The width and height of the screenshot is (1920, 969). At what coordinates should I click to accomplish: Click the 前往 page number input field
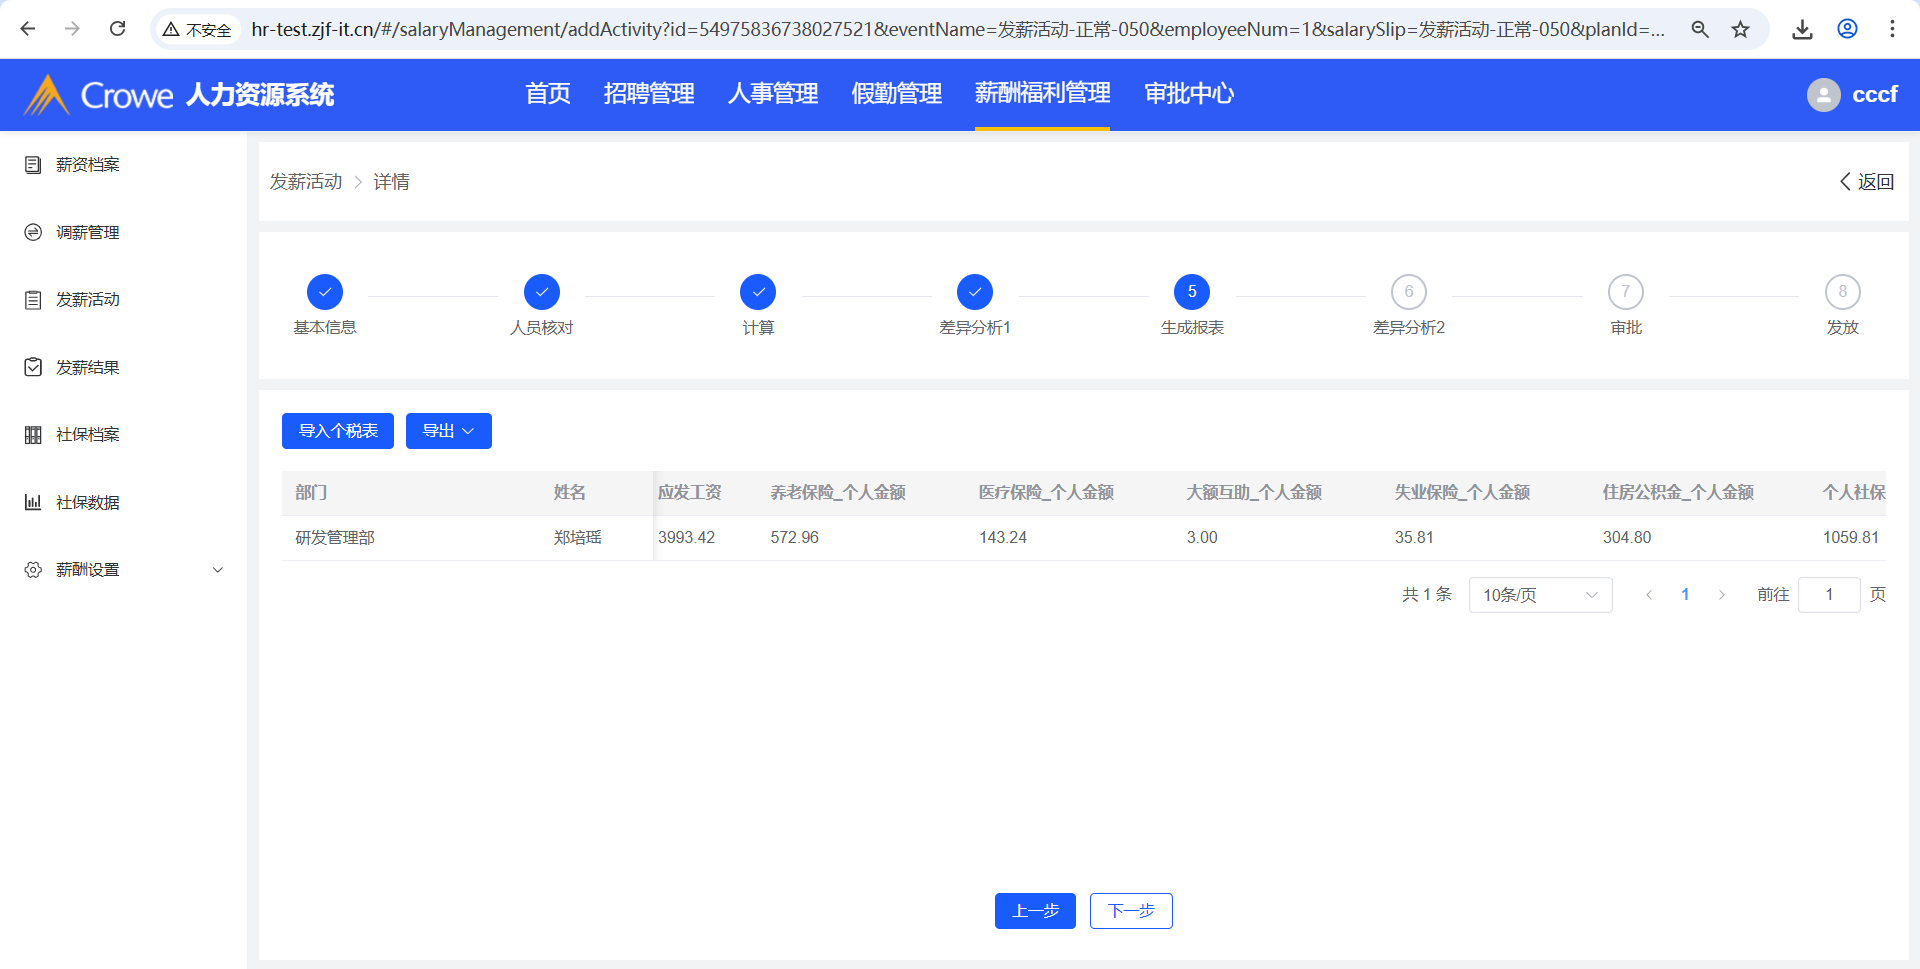tap(1828, 595)
